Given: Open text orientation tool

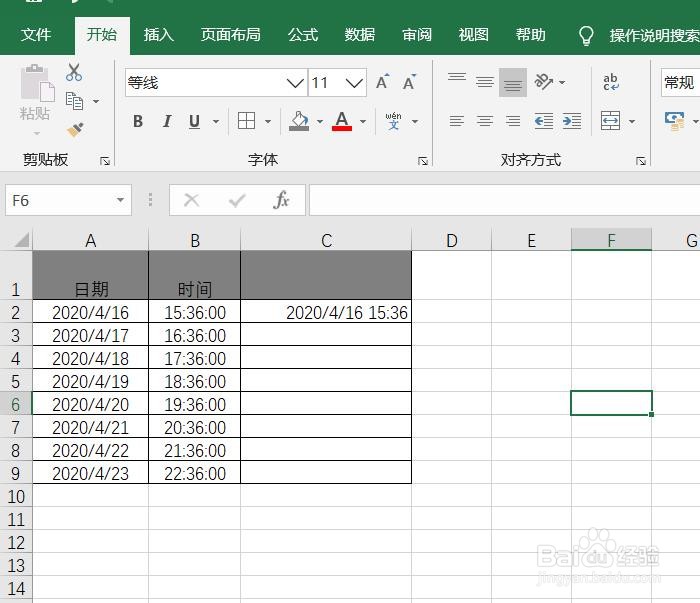Looking at the screenshot, I should (x=544, y=82).
